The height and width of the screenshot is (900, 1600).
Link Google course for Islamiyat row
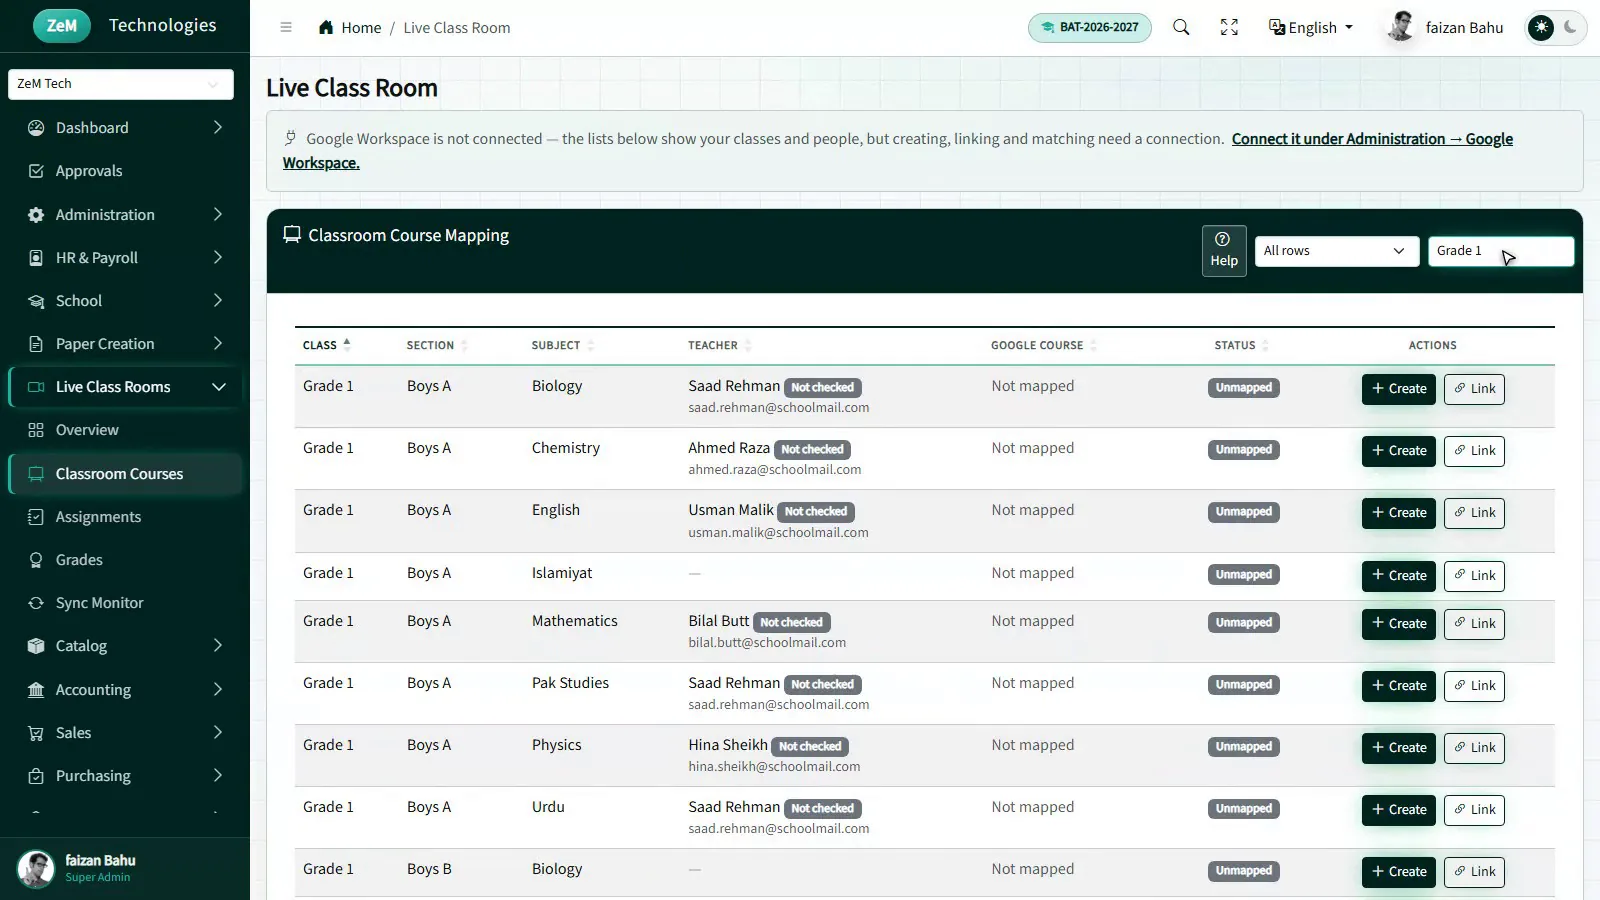1474,576
